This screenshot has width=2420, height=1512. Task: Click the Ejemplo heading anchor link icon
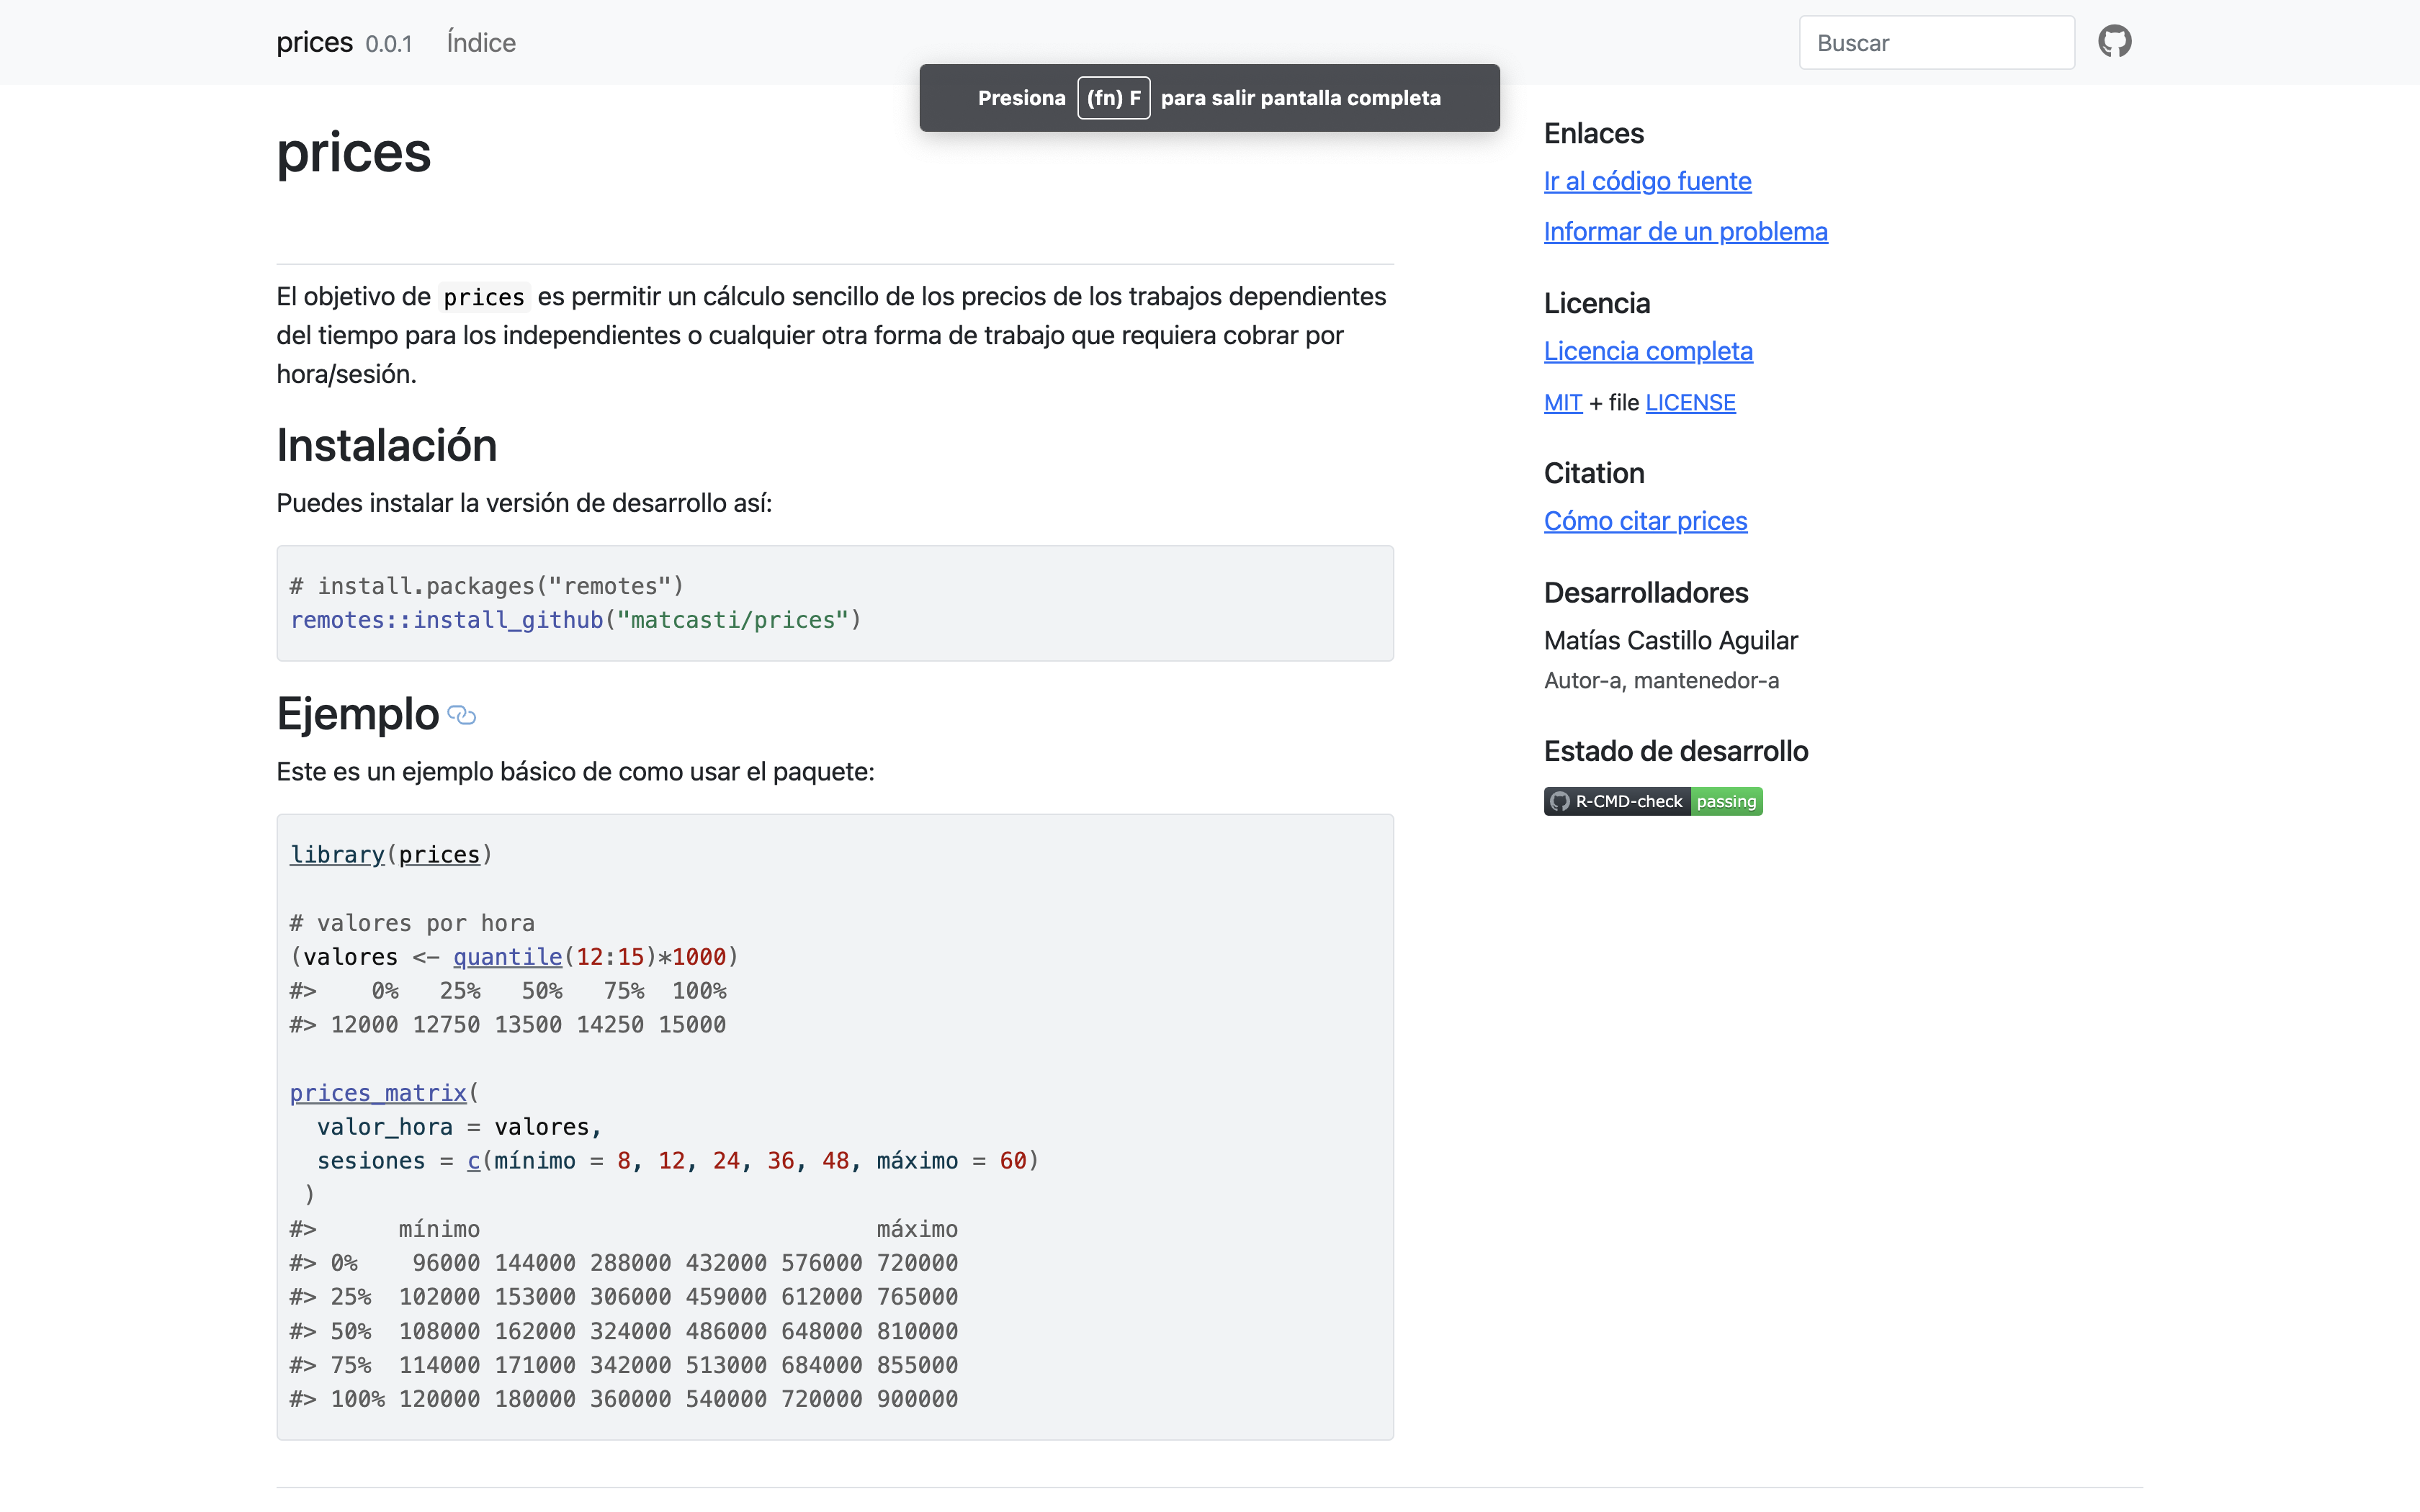click(x=461, y=715)
